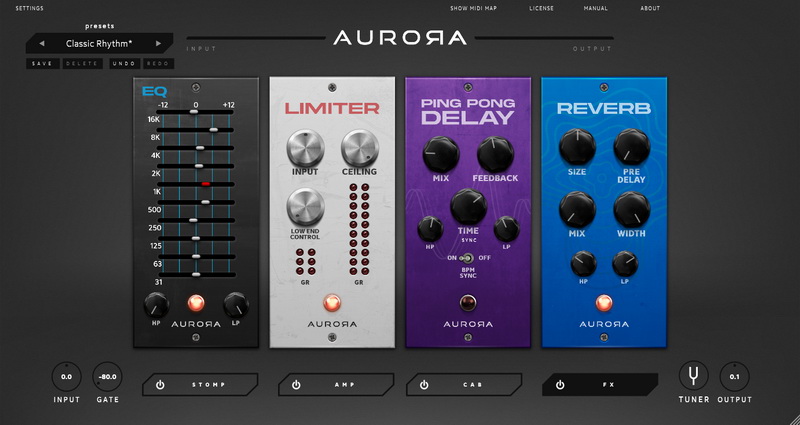The image size is (800, 425).
Task: Open the About page
Action: 650,8
